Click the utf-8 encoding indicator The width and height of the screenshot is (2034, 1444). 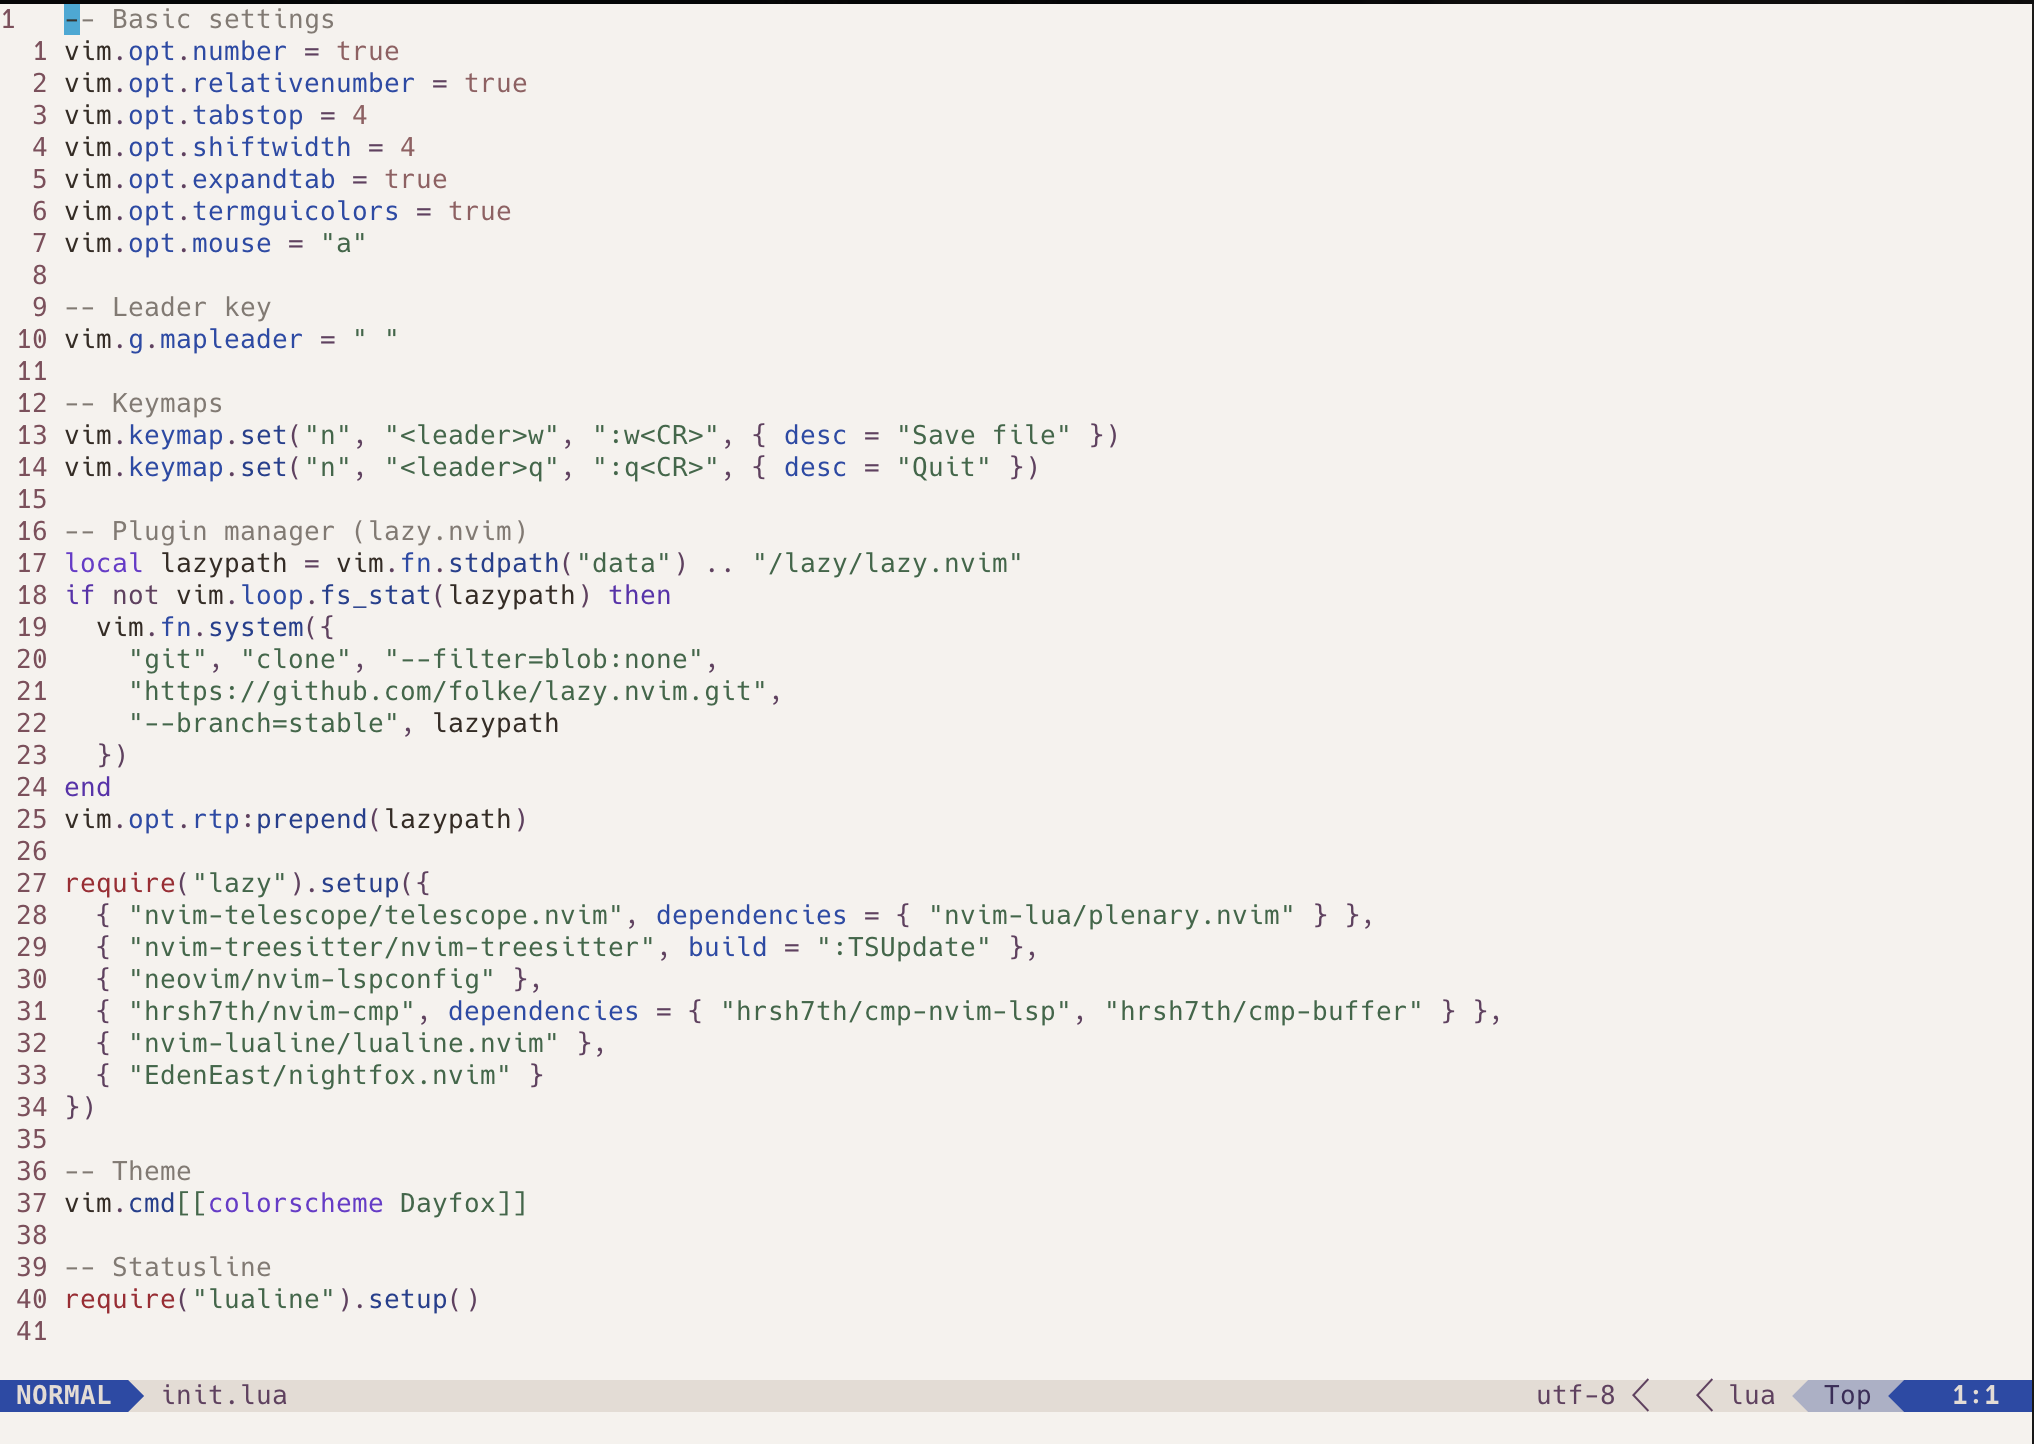click(x=1575, y=1395)
